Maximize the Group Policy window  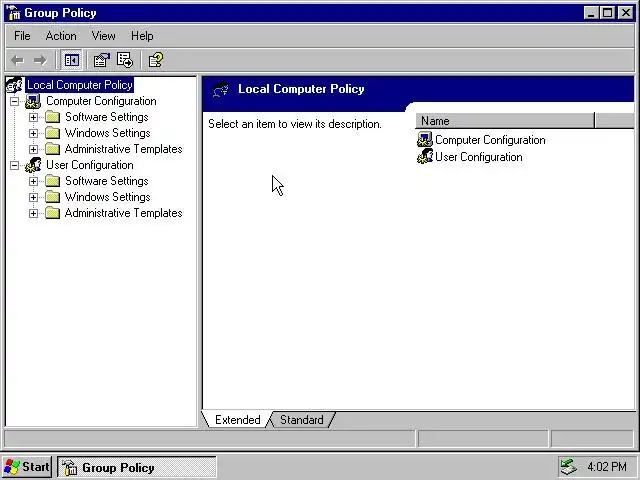coord(607,13)
